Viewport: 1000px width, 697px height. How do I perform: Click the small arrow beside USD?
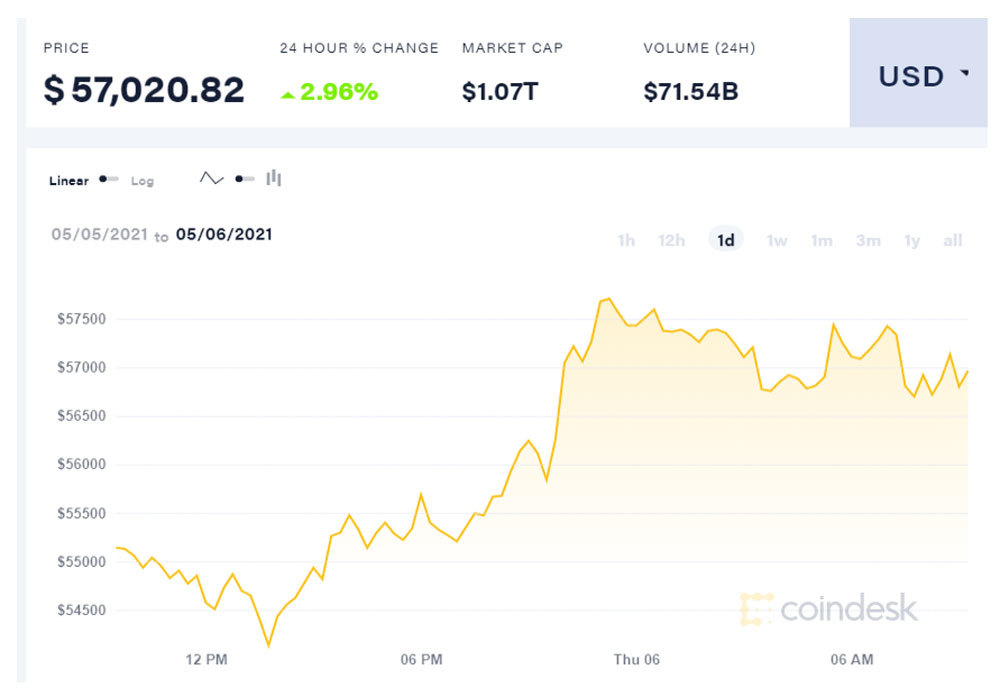coord(964,74)
